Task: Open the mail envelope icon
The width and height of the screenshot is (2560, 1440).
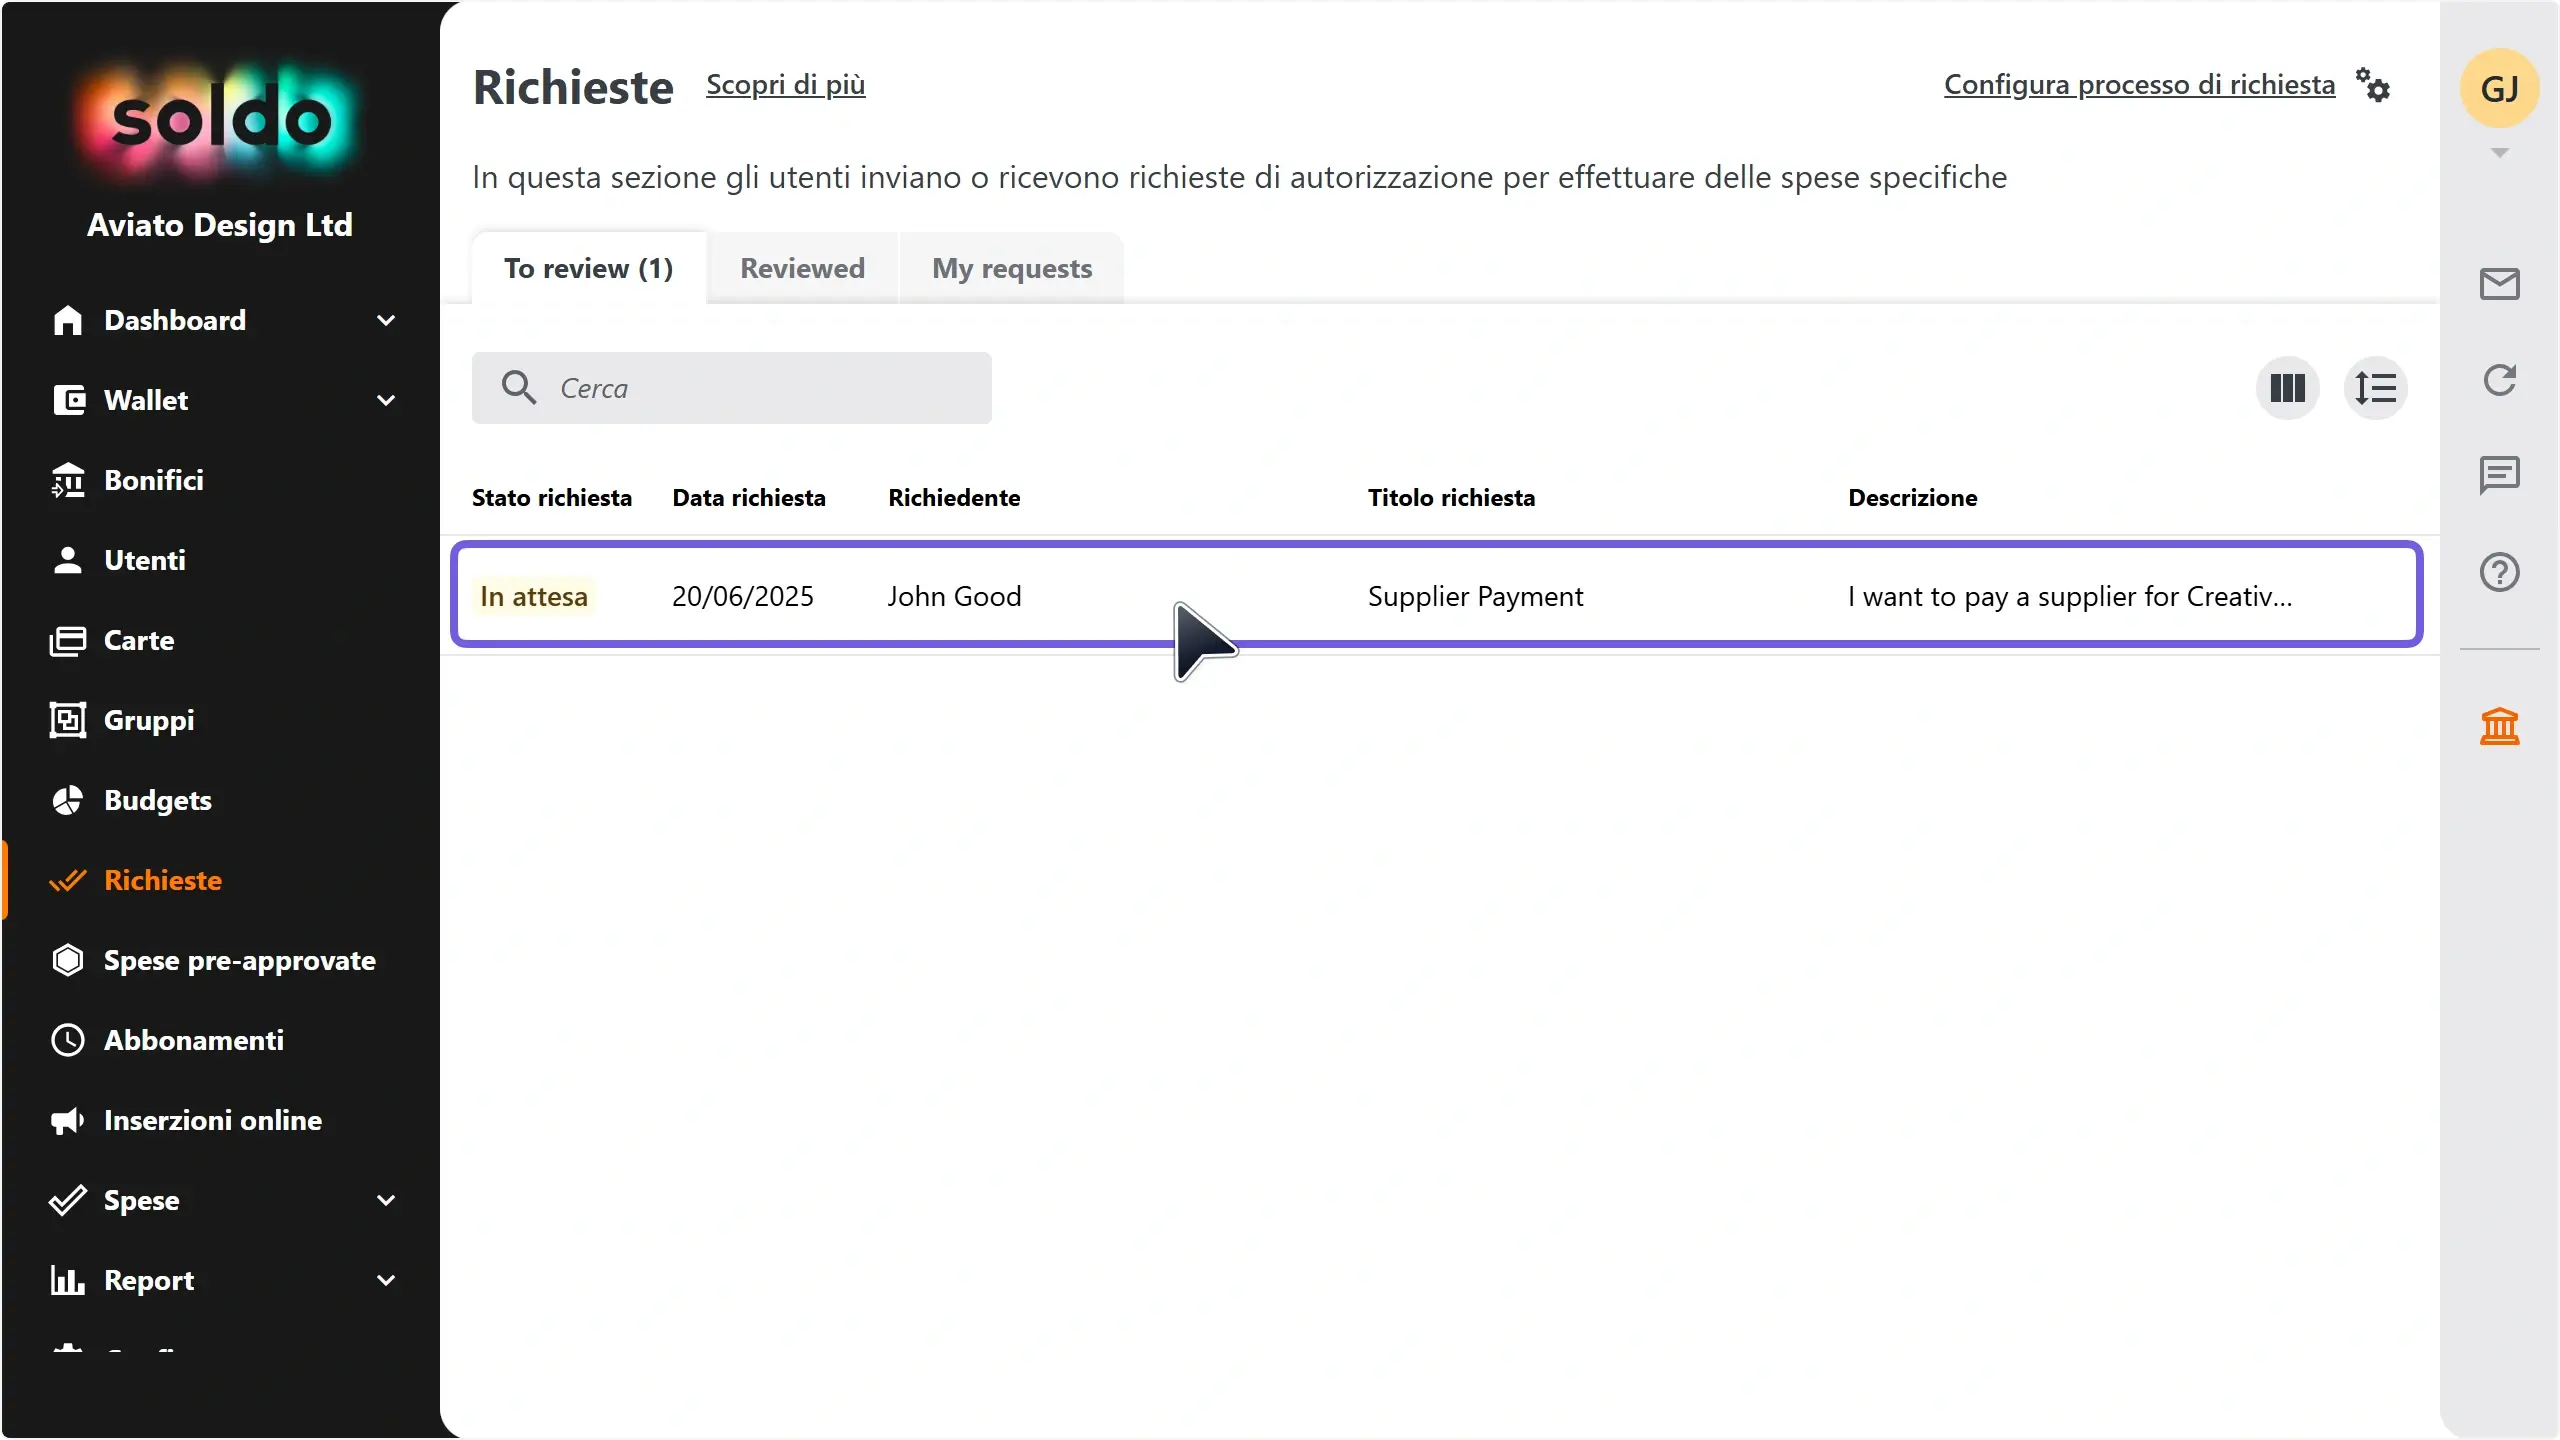Action: point(2499,284)
